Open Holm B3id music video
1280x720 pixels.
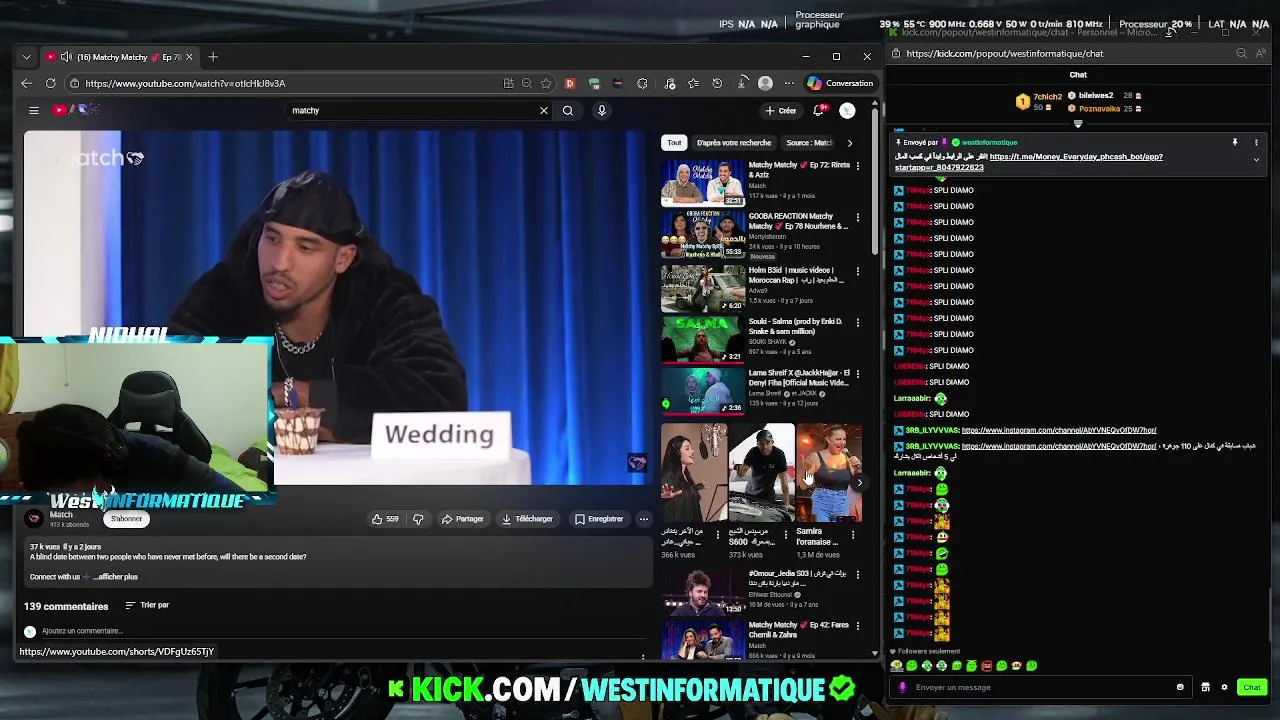point(703,288)
